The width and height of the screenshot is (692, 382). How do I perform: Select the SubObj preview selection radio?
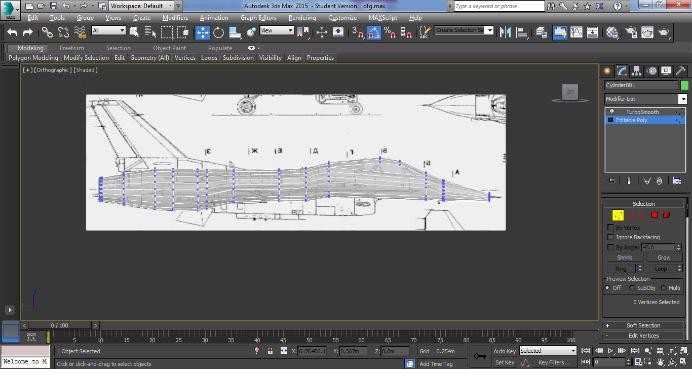pyautogui.click(x=632, y=288)
